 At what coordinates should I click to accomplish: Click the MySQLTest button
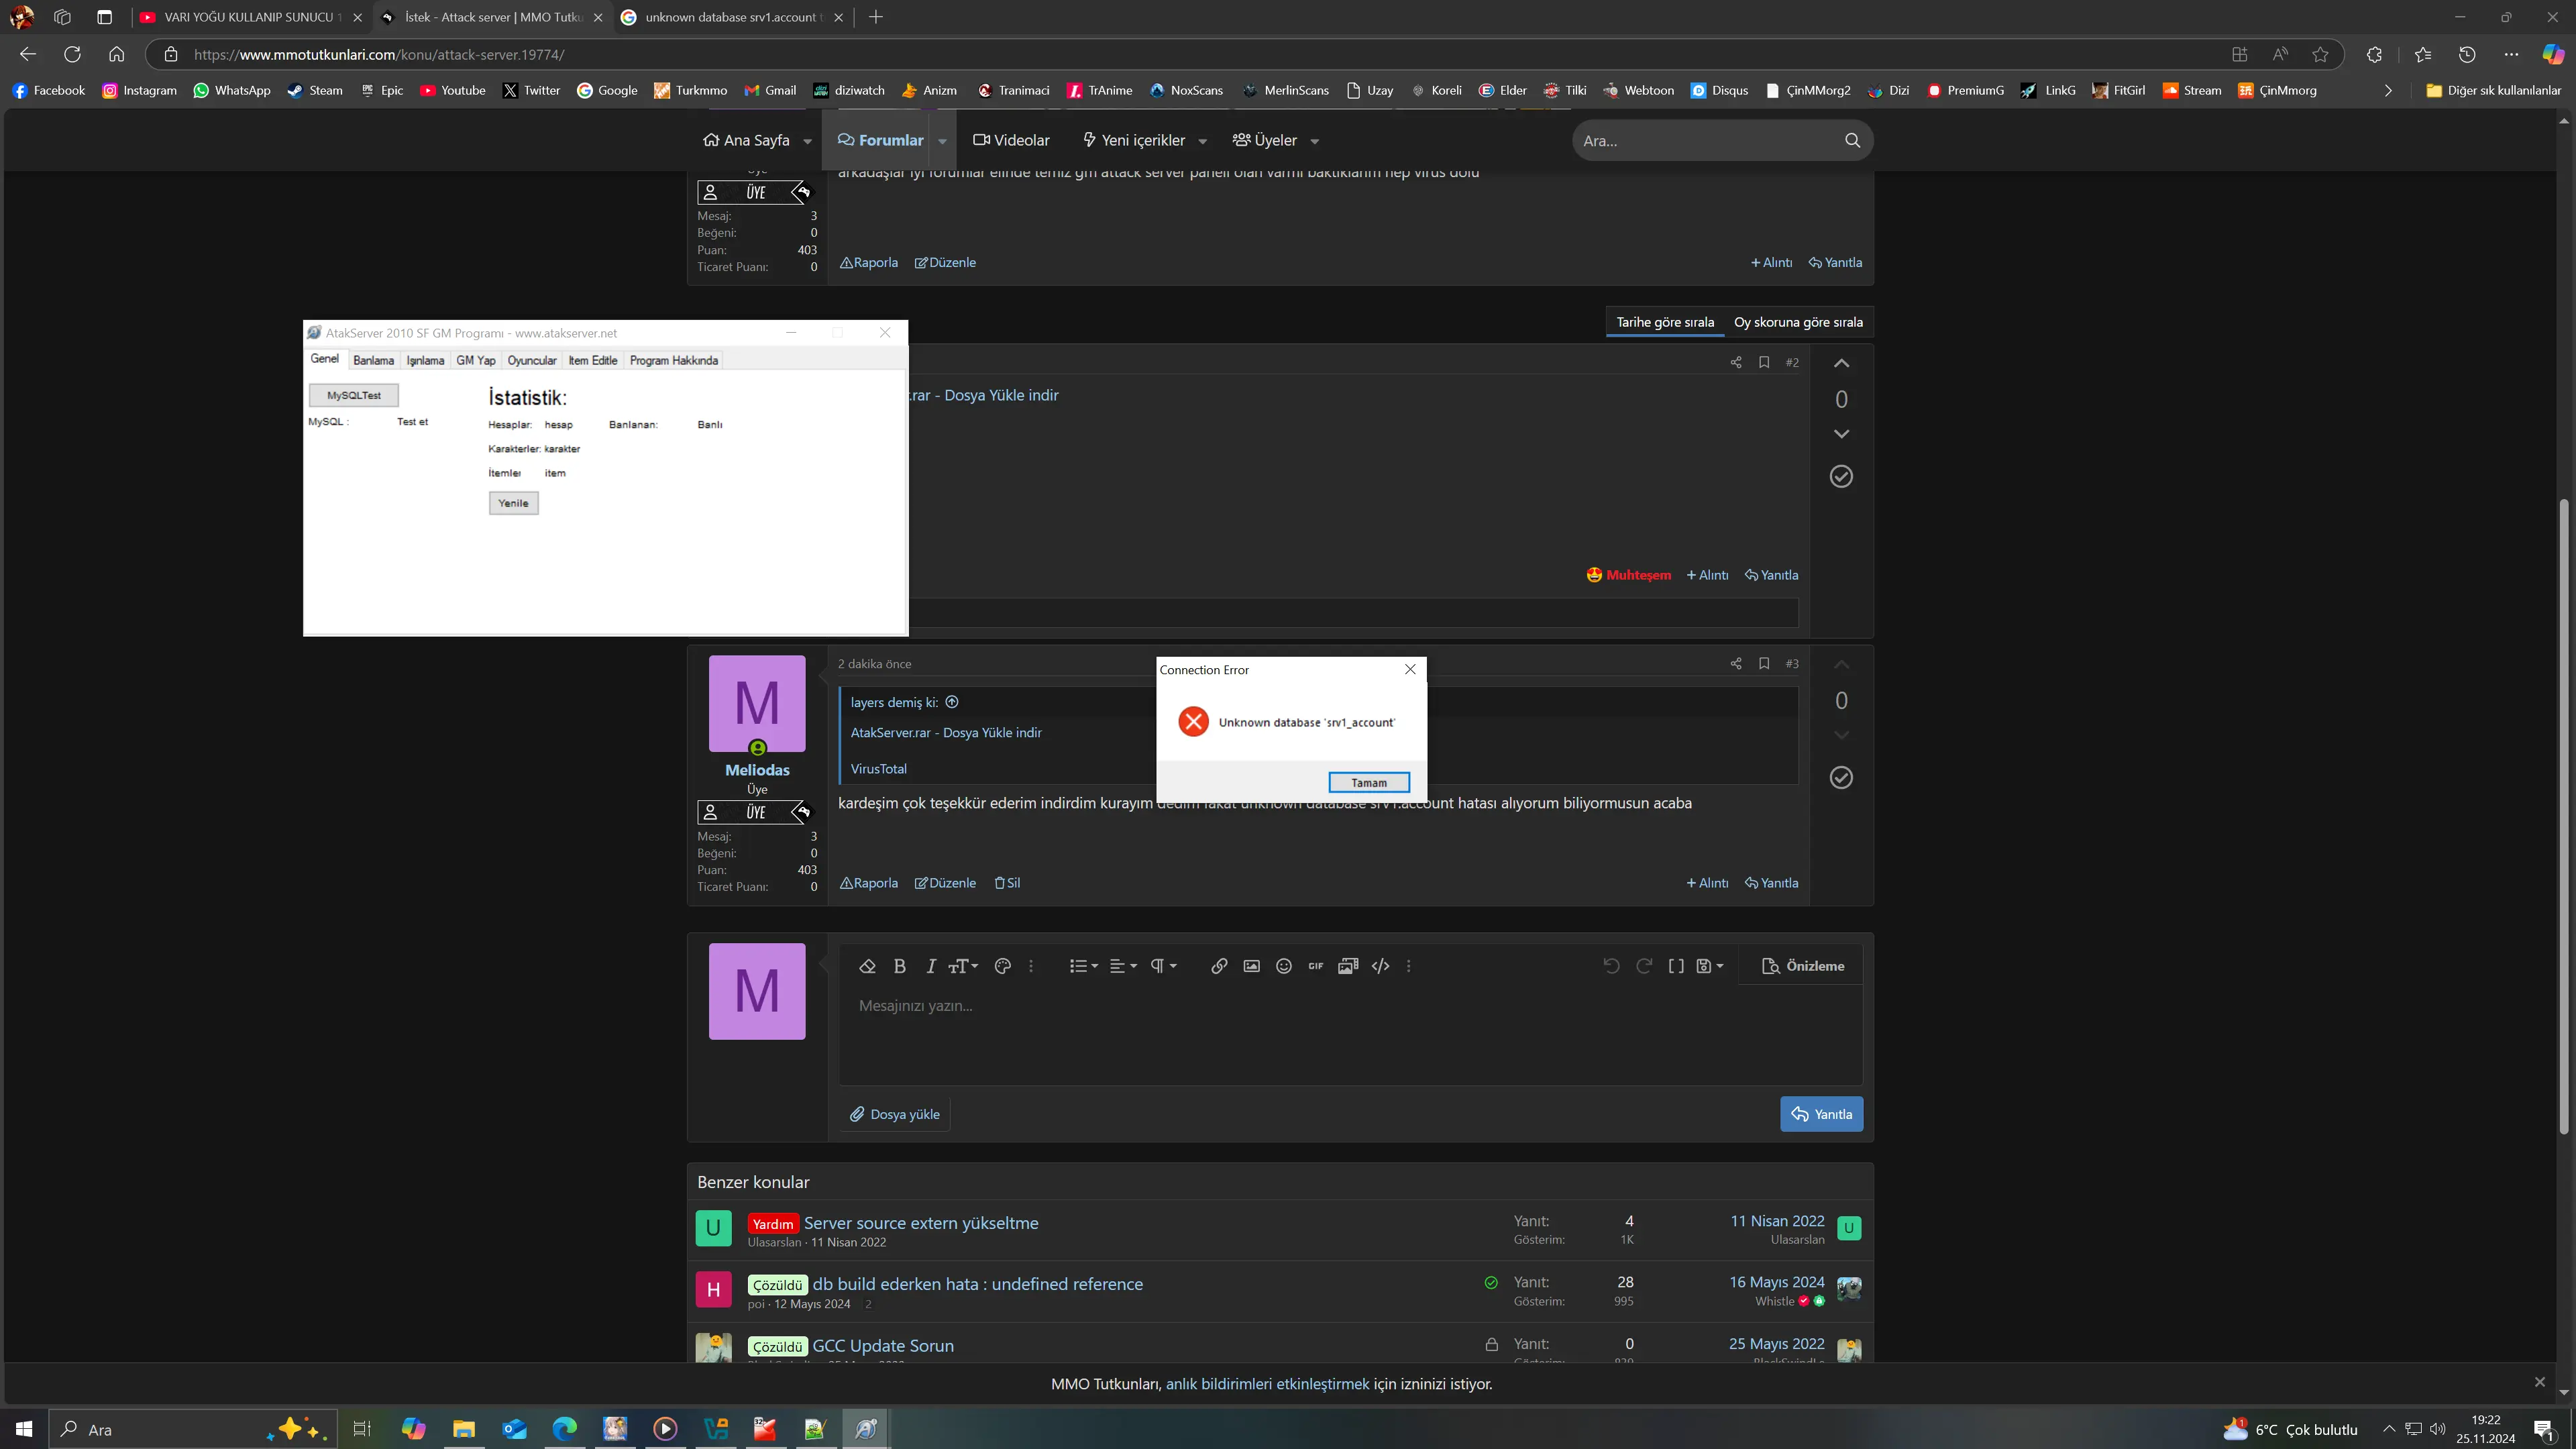[353, 396]
